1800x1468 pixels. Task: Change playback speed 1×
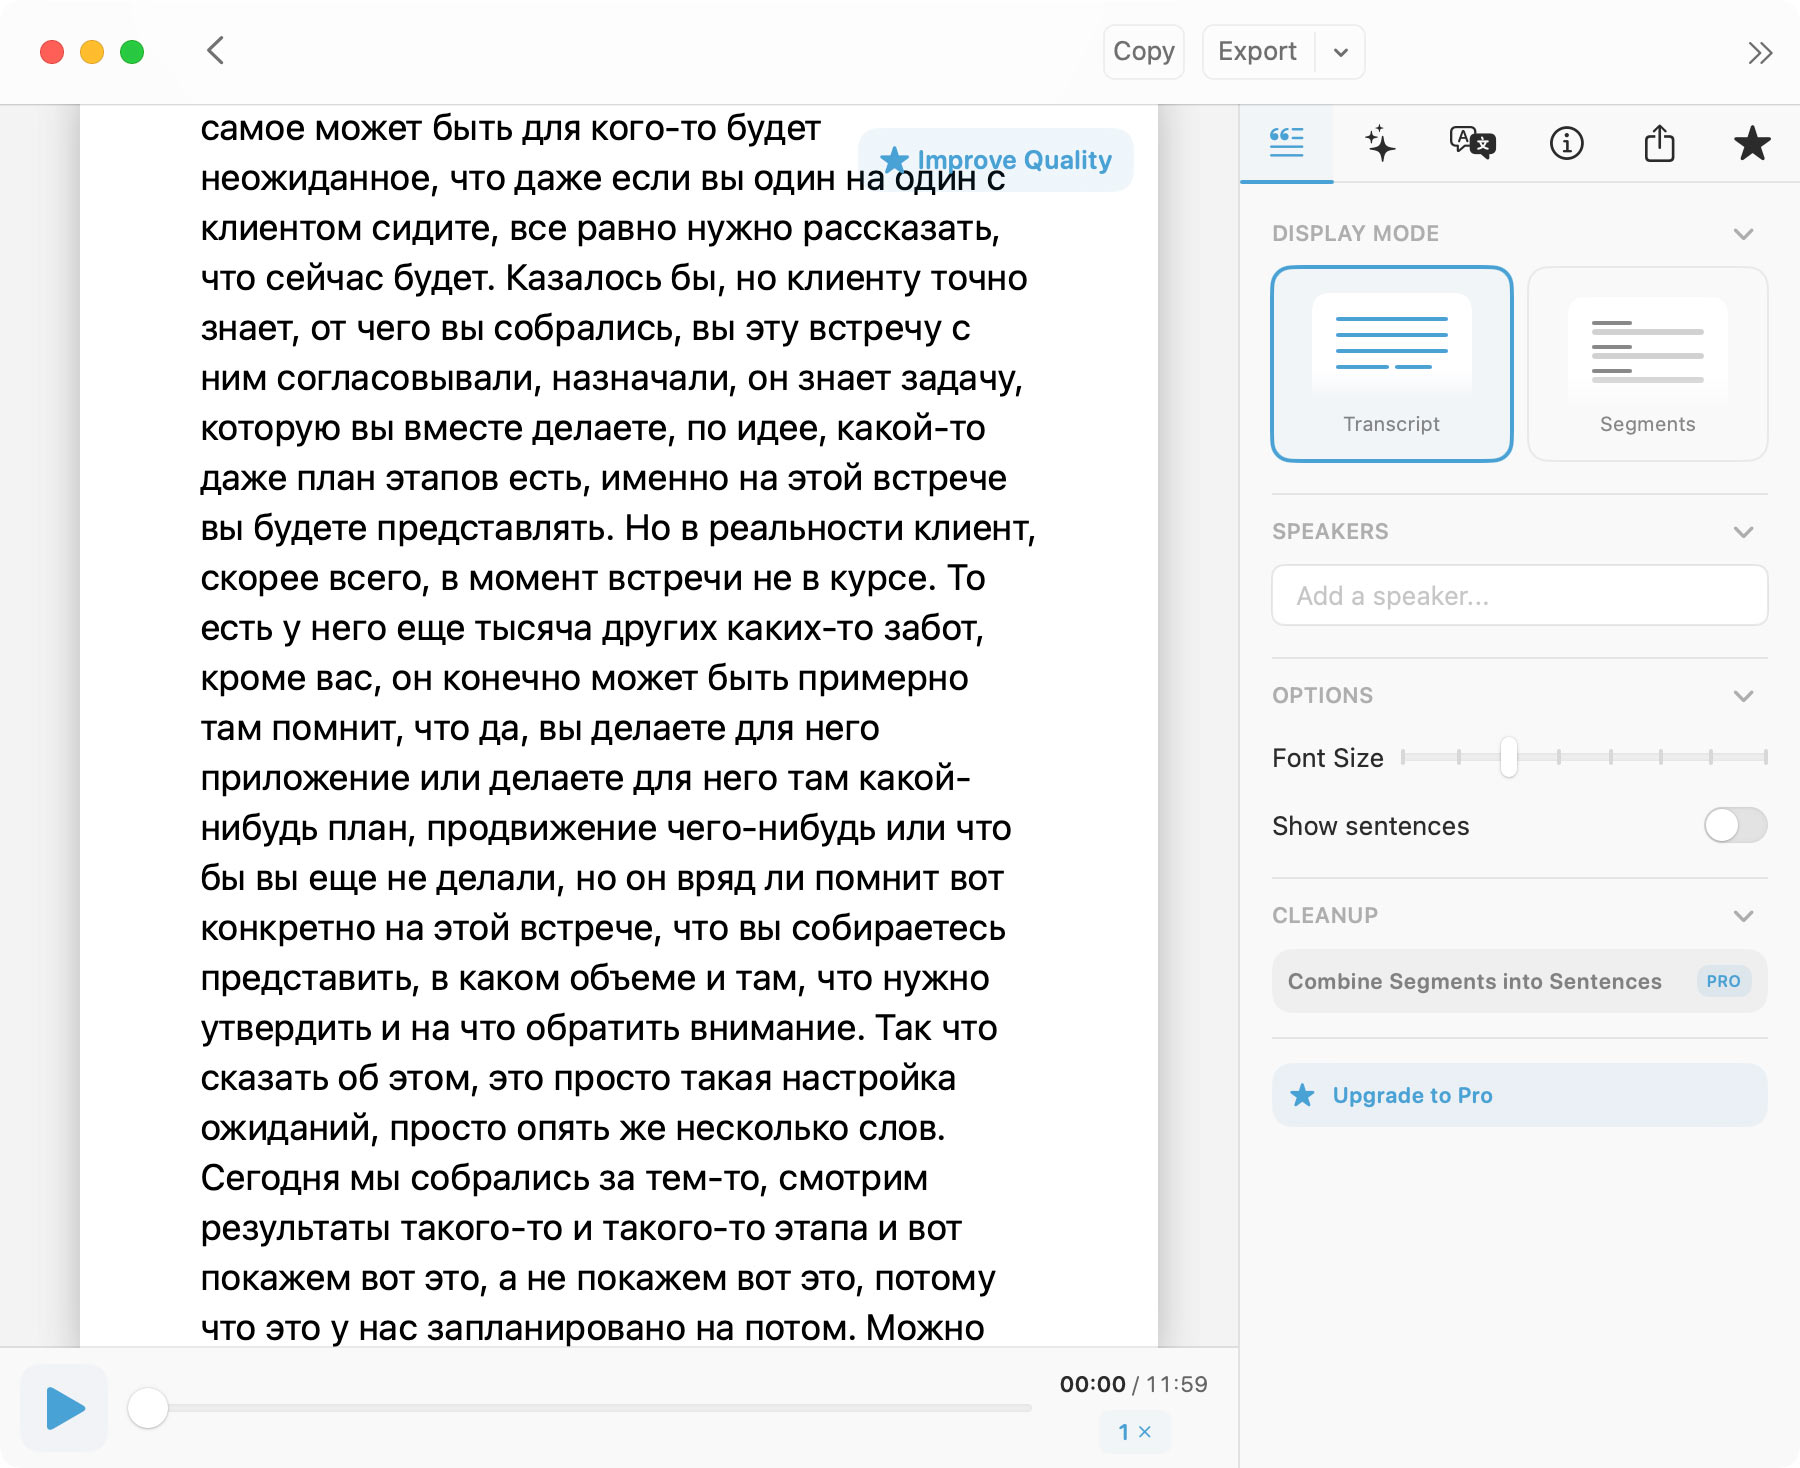(1134, 1432)
